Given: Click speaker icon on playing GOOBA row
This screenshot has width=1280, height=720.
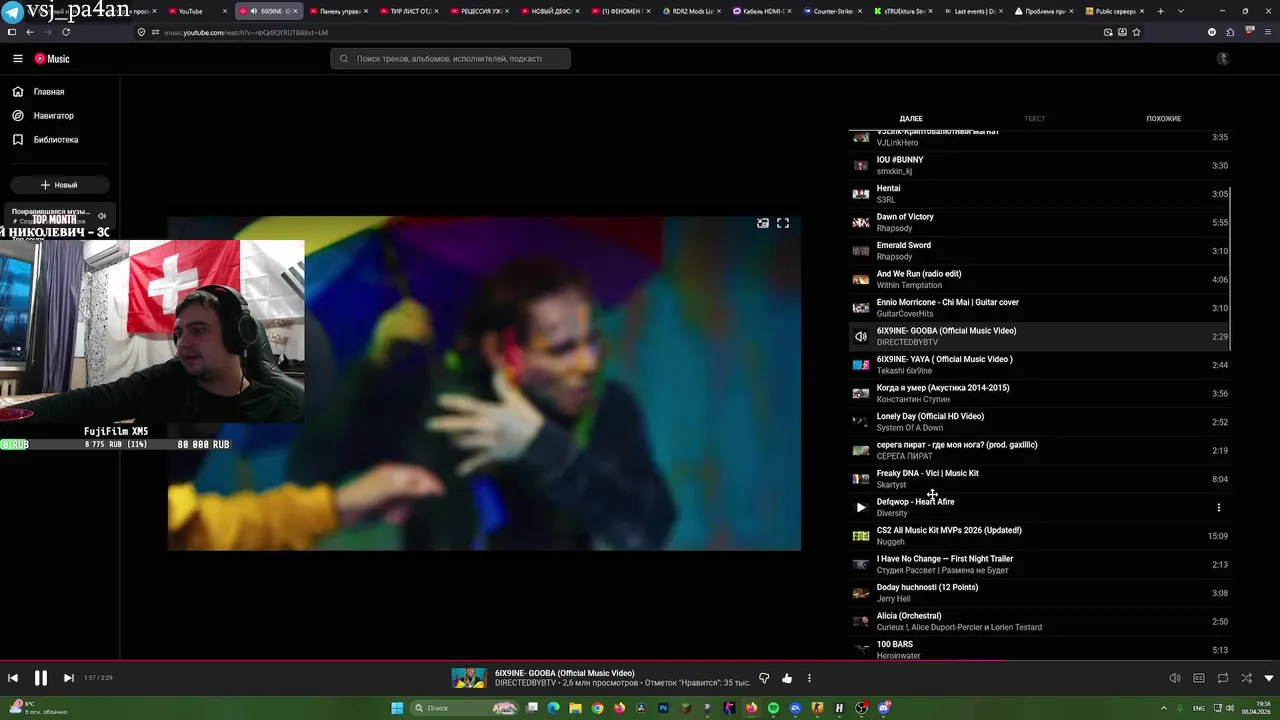Looking at the screenshot, I should [x=861, y=337].
